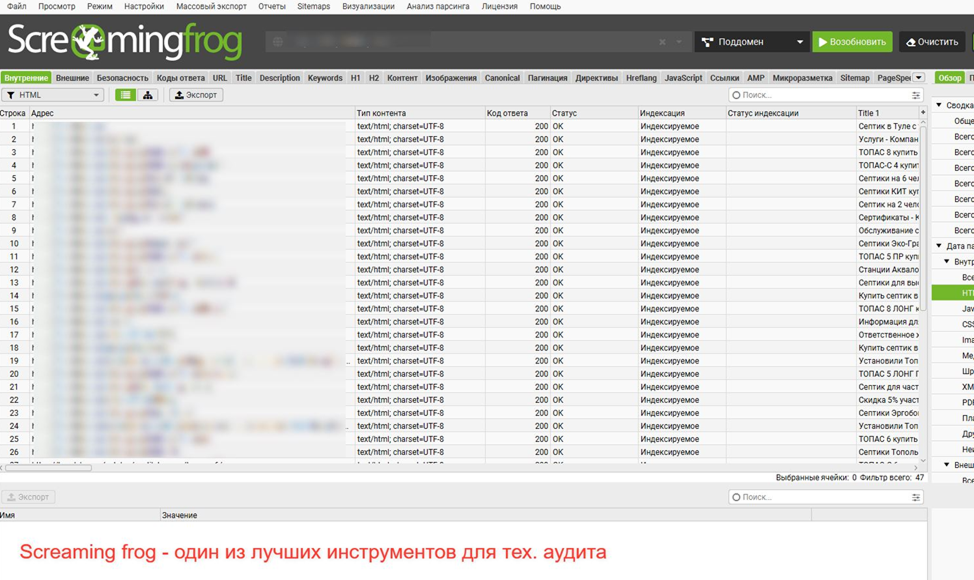This screenshot has width=974, height=580.
Task: Switch to the Description tab
Action: tap(280, 78)
